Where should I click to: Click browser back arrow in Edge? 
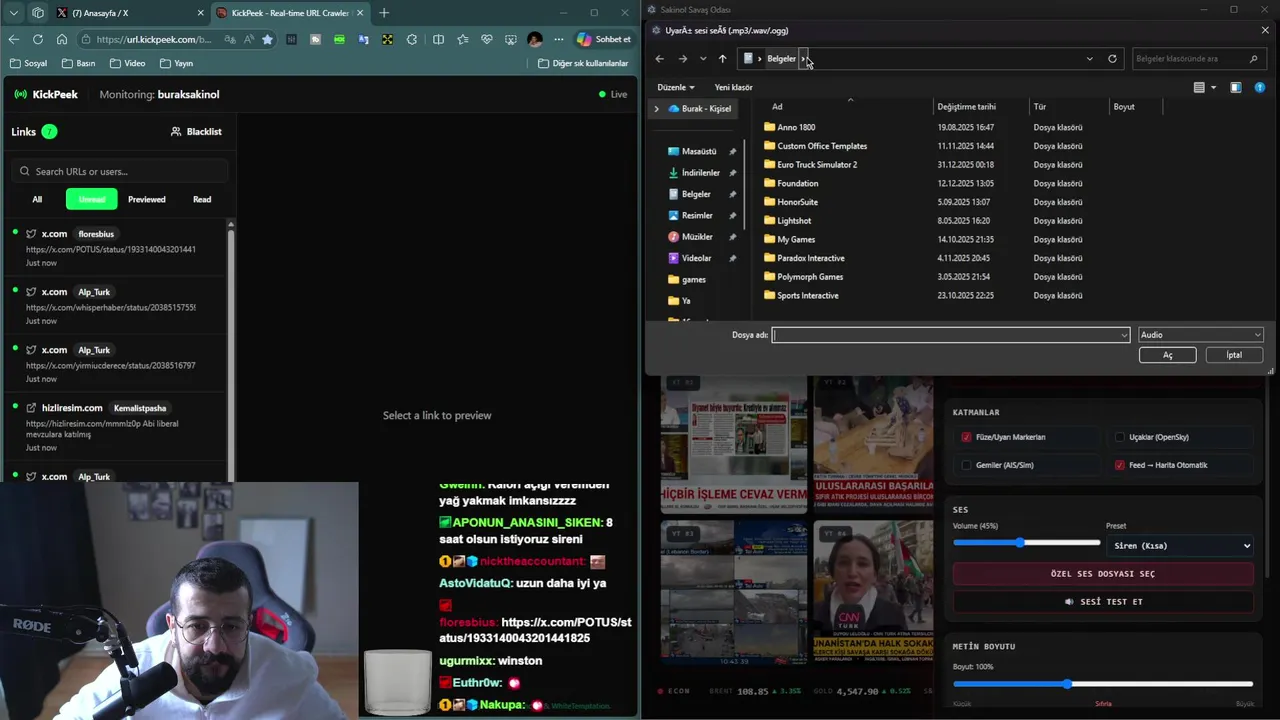[13, 39]
